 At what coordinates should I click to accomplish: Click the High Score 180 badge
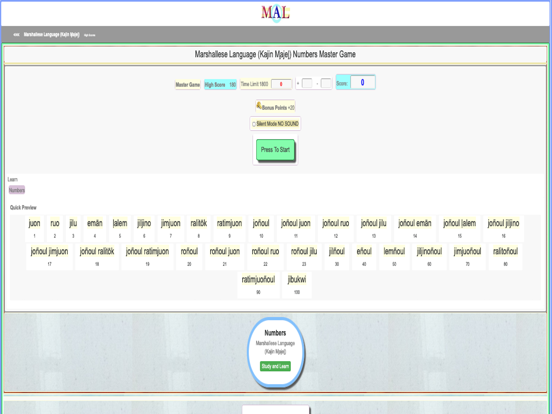[220, 84]
